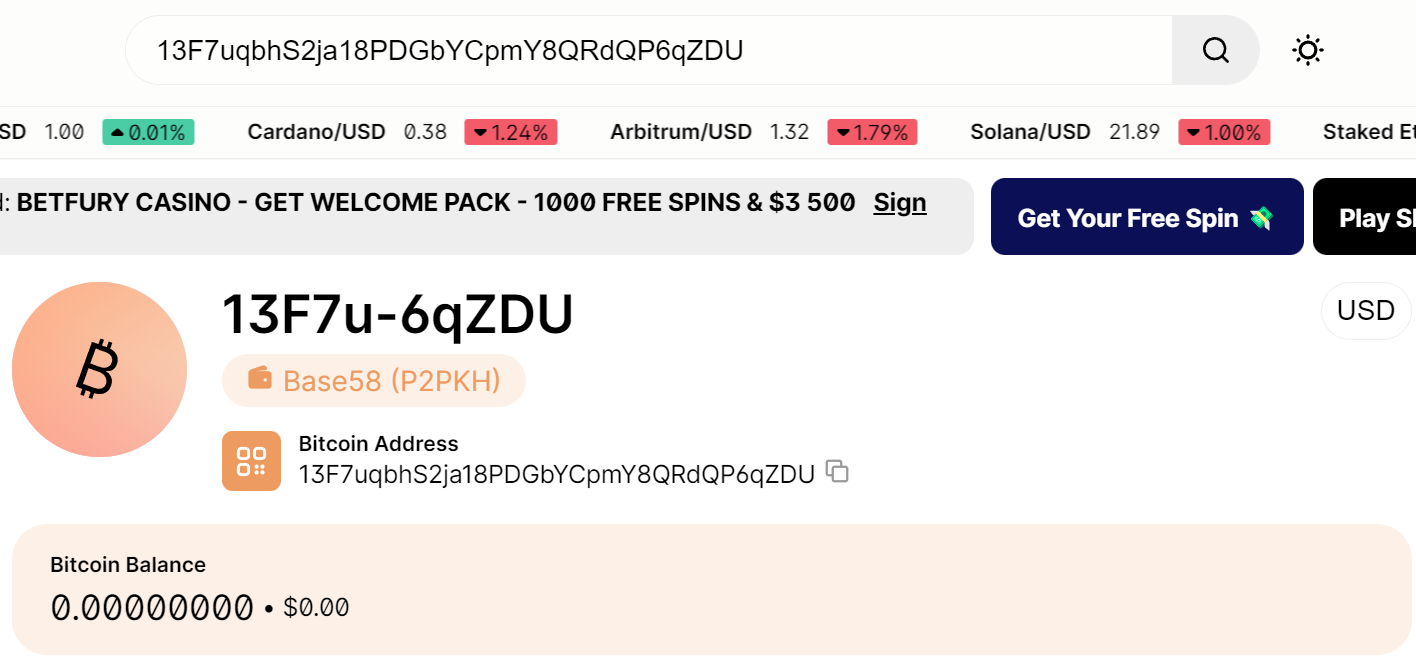Click the money emoji on Get Your Free Spin
1416x661 pixels.
(x=1259, y=216)
